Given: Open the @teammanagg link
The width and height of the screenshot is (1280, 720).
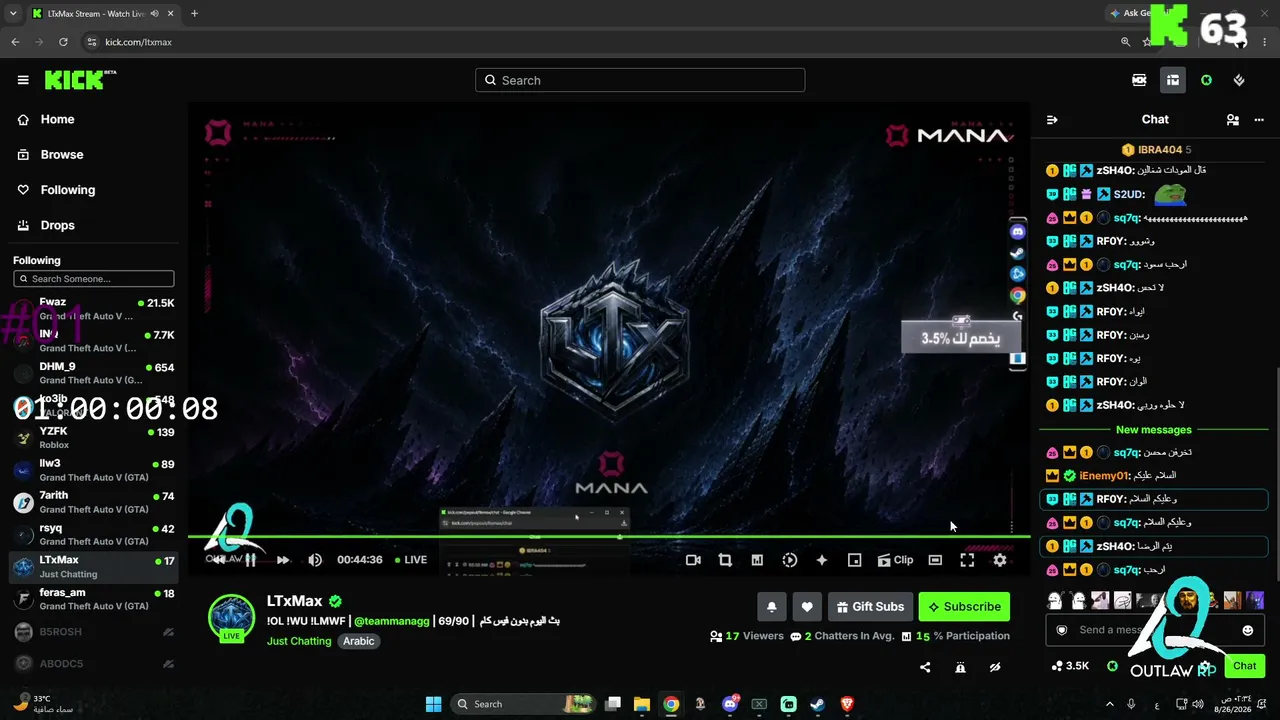Looking at the screenshot, I should (x=391, y=621).
